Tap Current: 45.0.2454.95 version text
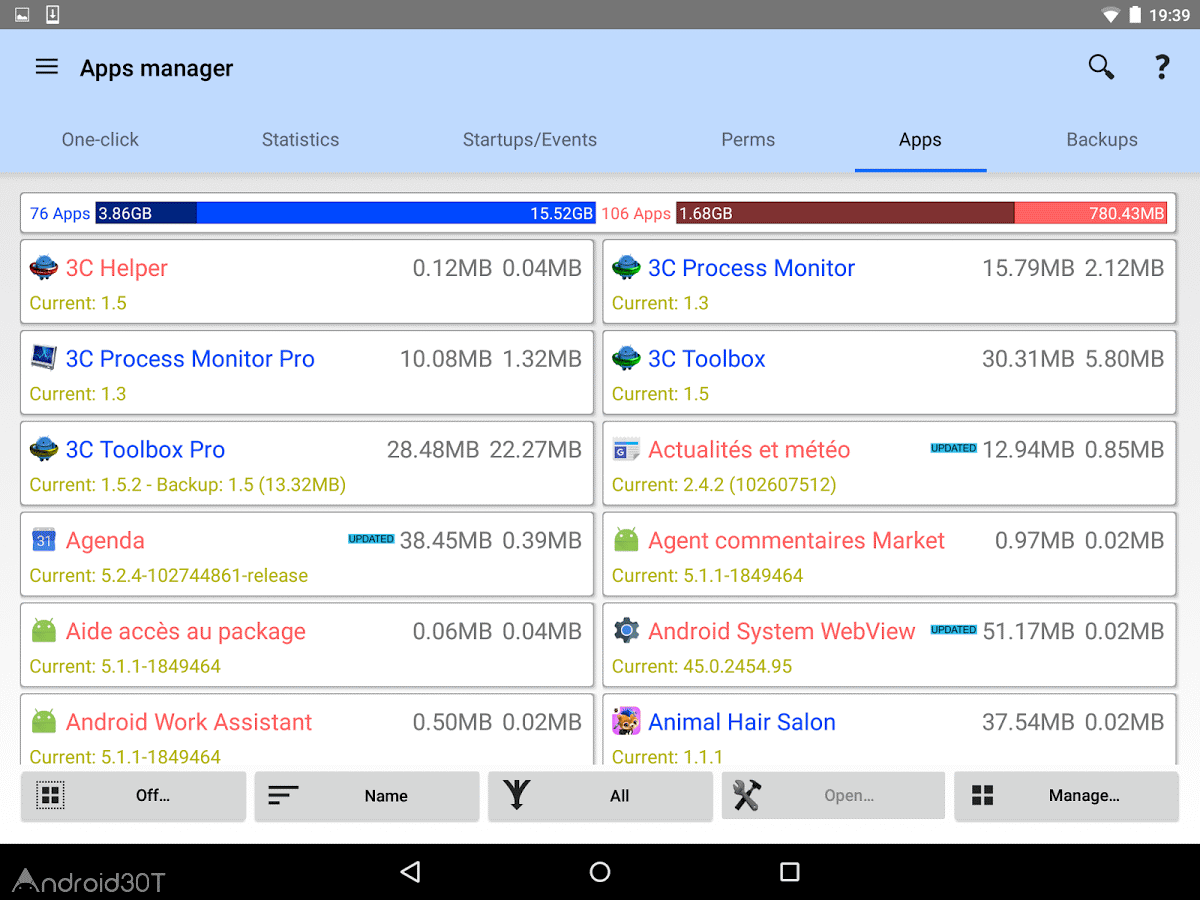 [x=702, y=666]
